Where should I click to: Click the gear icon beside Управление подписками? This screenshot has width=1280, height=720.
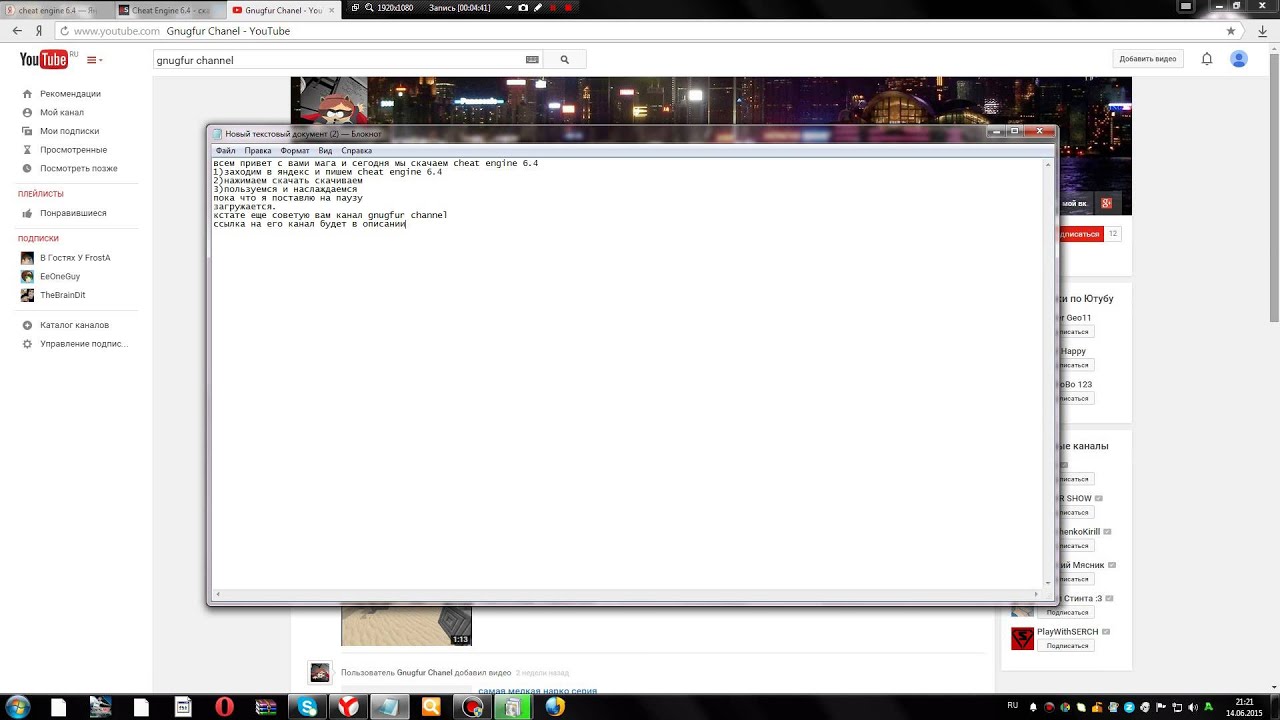tap(27, 344)
